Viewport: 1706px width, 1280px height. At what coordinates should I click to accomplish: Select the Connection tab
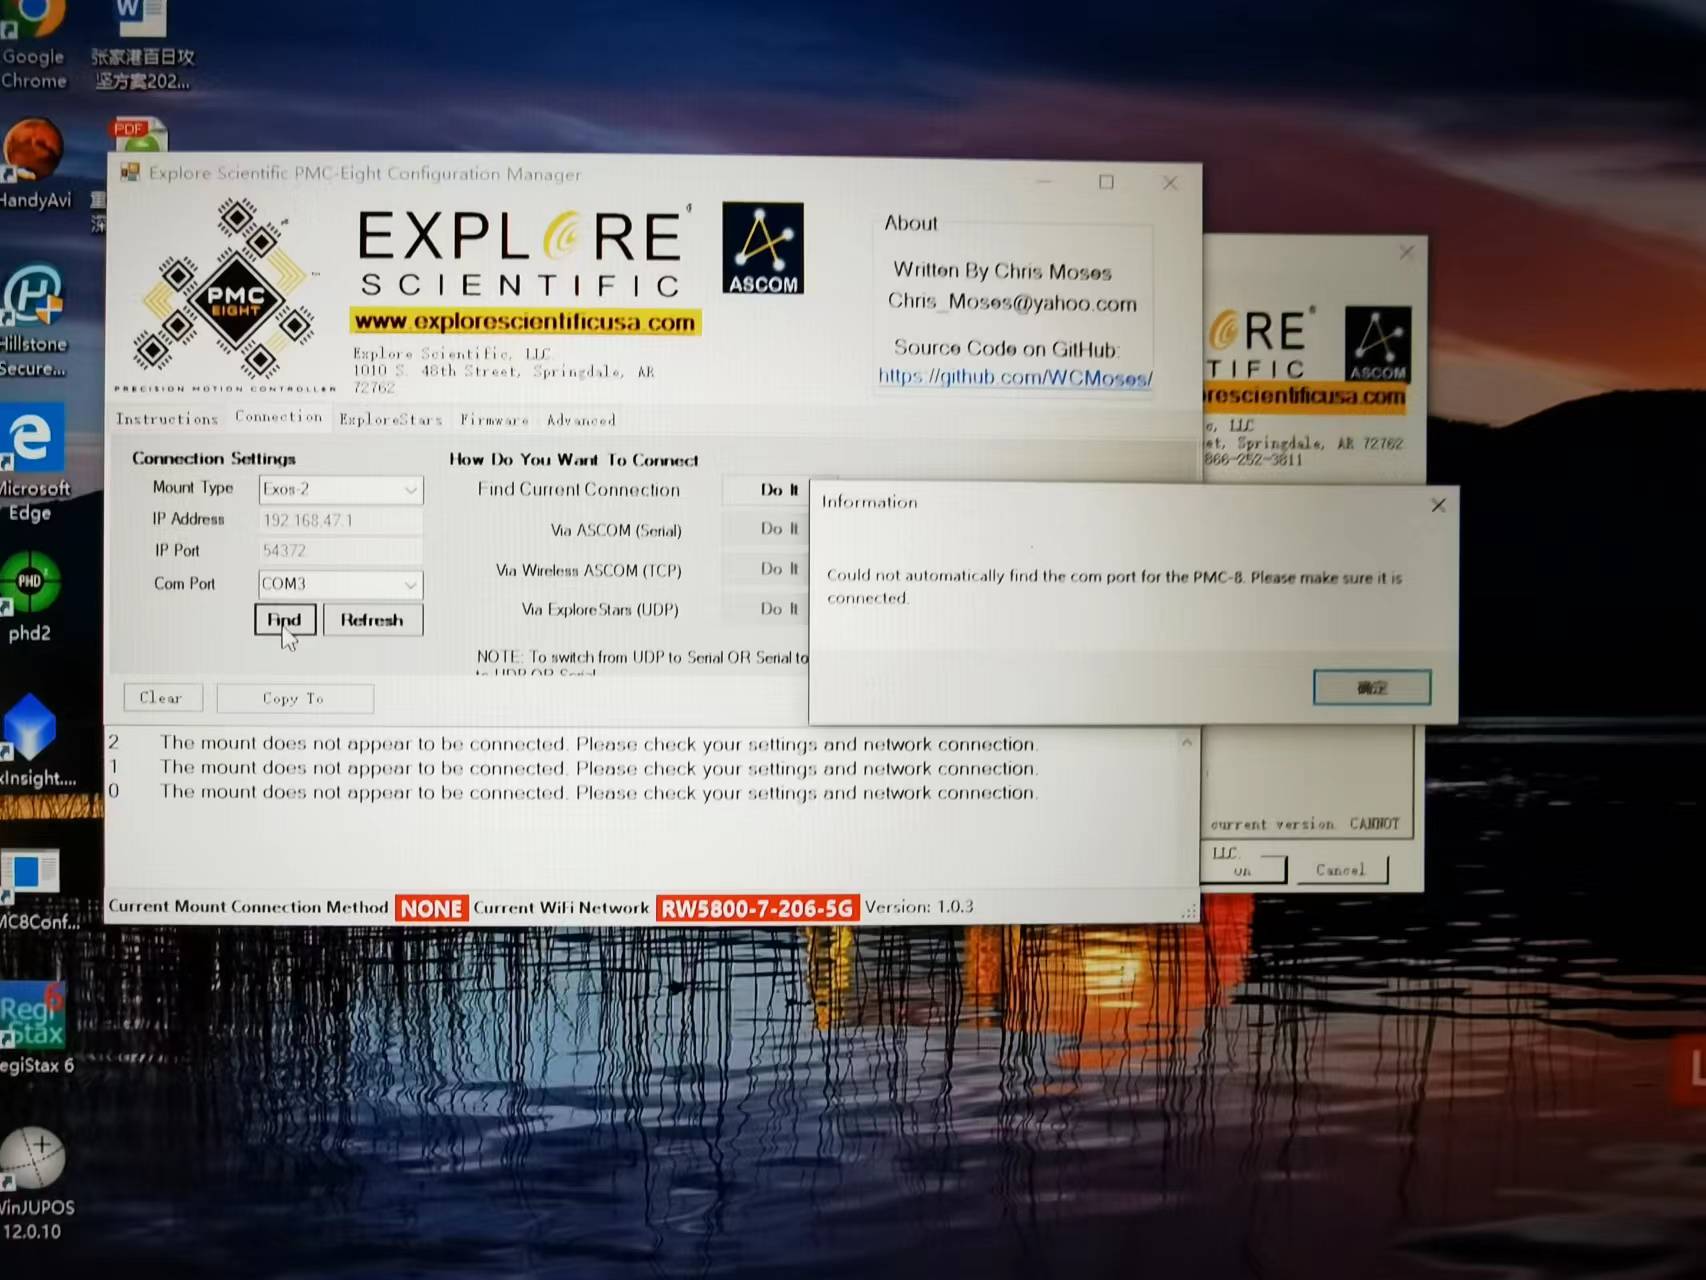(279, 417)
